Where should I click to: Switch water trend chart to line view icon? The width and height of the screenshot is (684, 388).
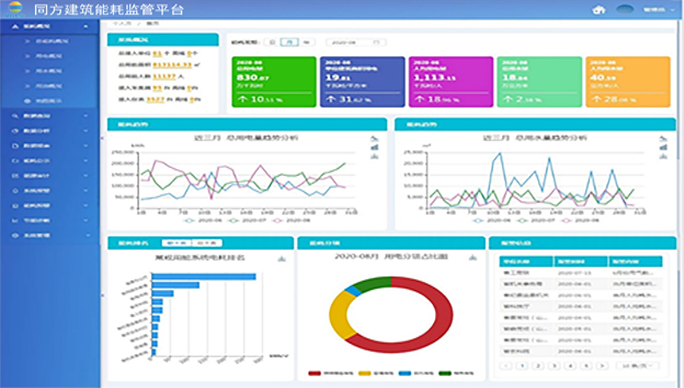[663, 139]
